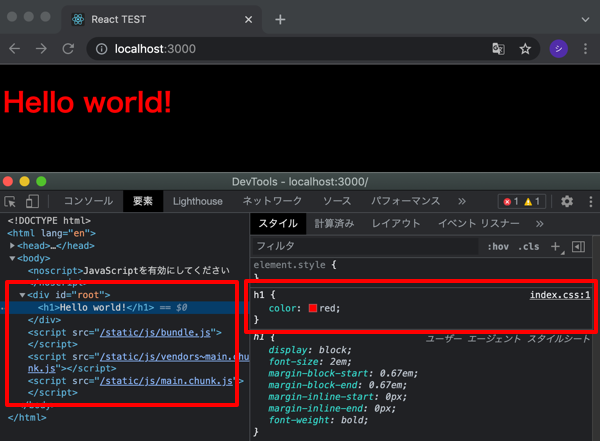The width and height of the screenshot is (600, 441).
Task: Activate the inspect element picker tool
Action: (x=10, y=201)
